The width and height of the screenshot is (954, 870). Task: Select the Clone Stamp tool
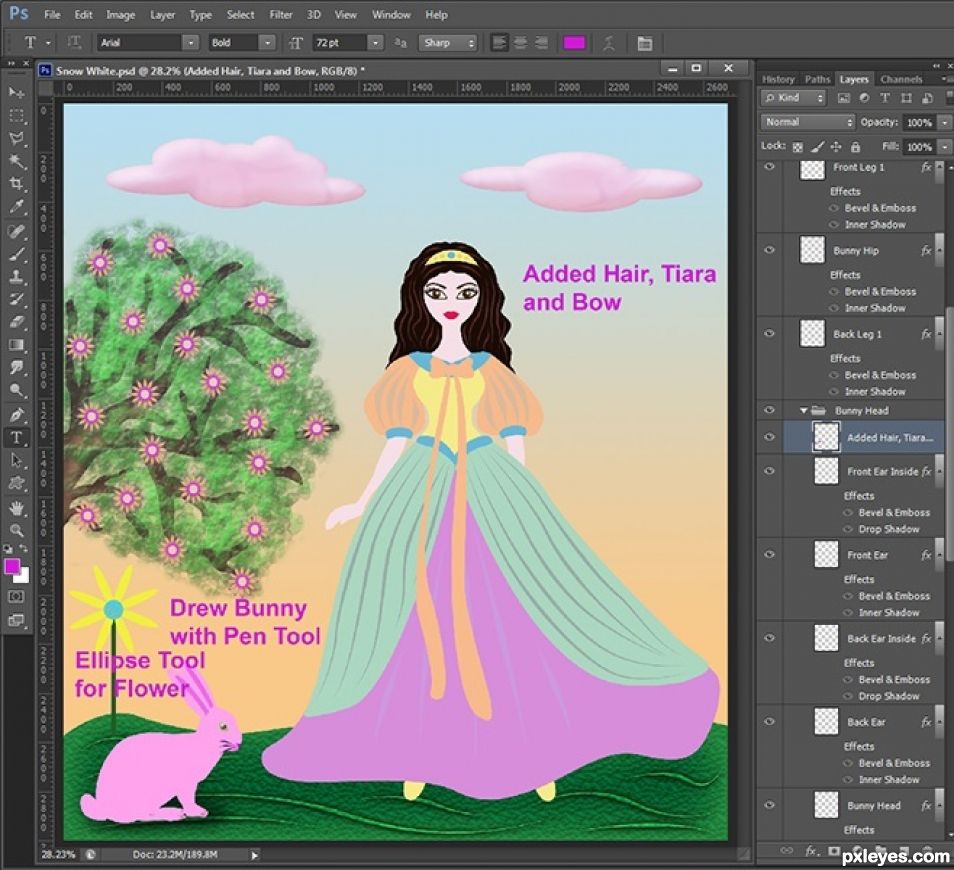click(x=16, y=277)
